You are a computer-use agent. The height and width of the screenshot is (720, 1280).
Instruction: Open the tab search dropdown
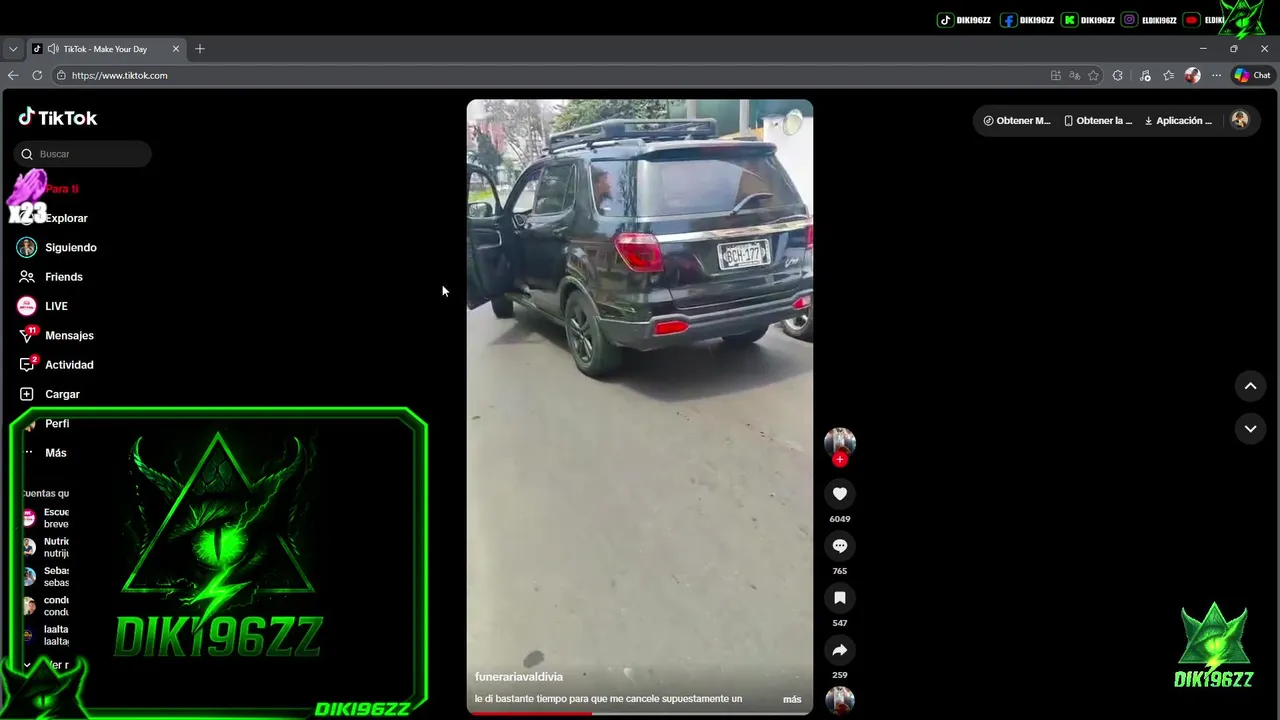13,48
